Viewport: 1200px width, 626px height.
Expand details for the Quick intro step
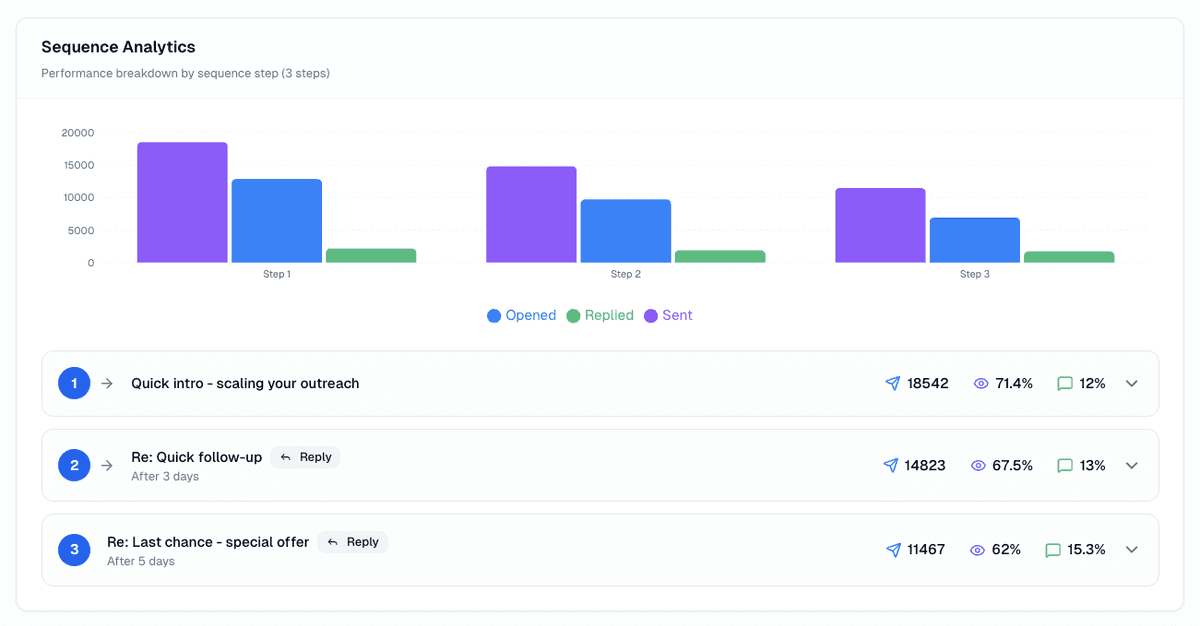click(x=1131, y=383)
